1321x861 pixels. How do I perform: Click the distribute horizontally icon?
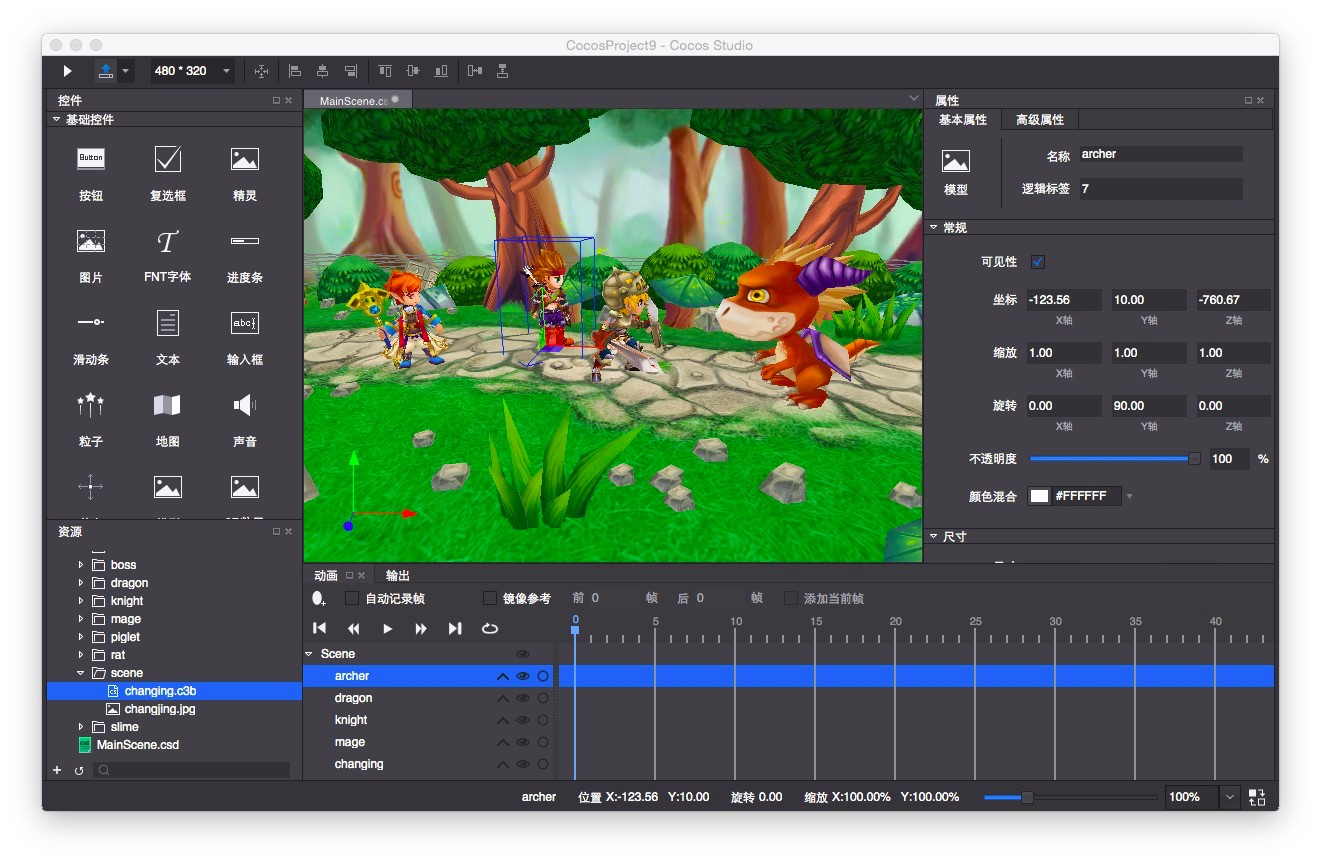(475, 71)
